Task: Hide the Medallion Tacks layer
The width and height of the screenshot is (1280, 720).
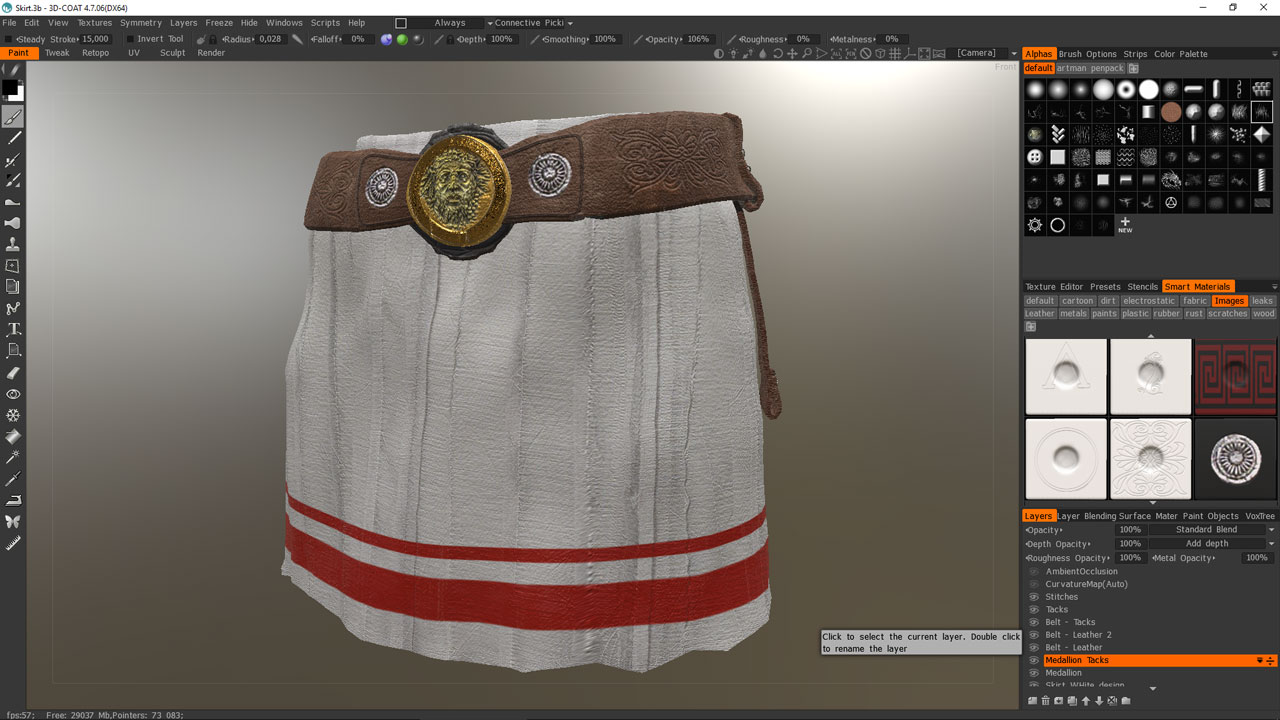Action: 1034,660
